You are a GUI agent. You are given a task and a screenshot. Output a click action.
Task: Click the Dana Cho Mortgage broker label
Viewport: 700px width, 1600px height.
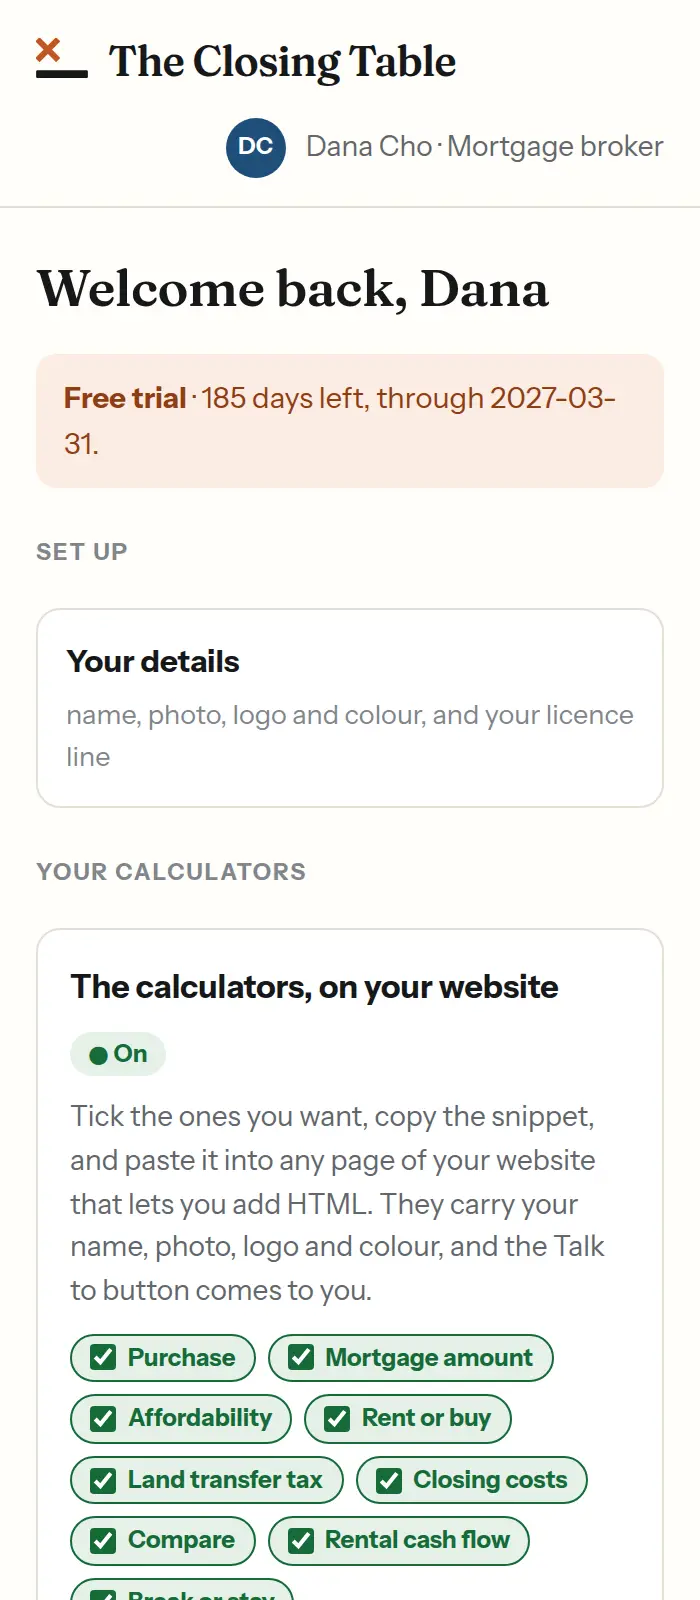pyautogui.click(x=485, y=147)
